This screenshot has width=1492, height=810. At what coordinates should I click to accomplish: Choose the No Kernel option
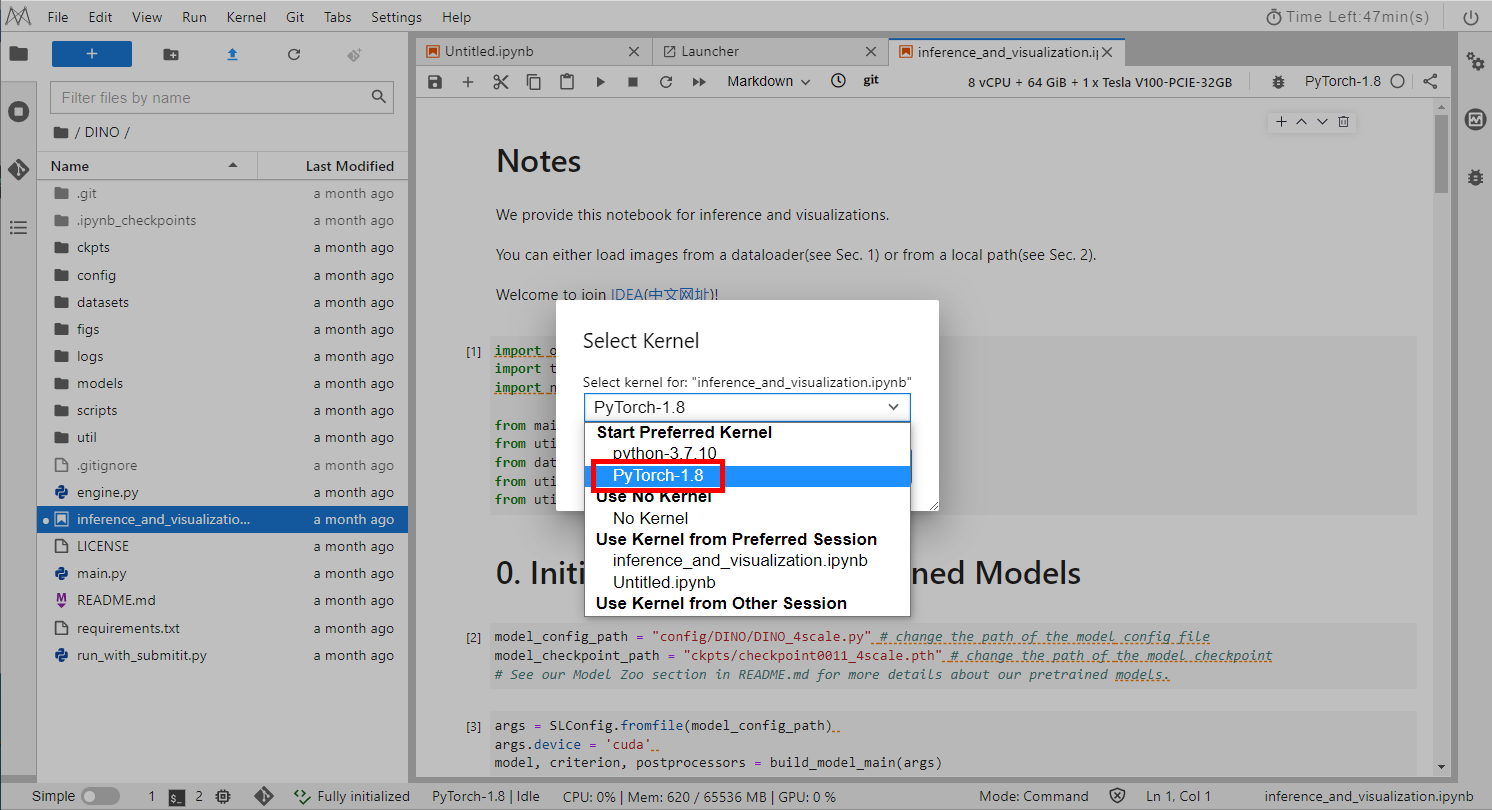click(x=650, y=518)
